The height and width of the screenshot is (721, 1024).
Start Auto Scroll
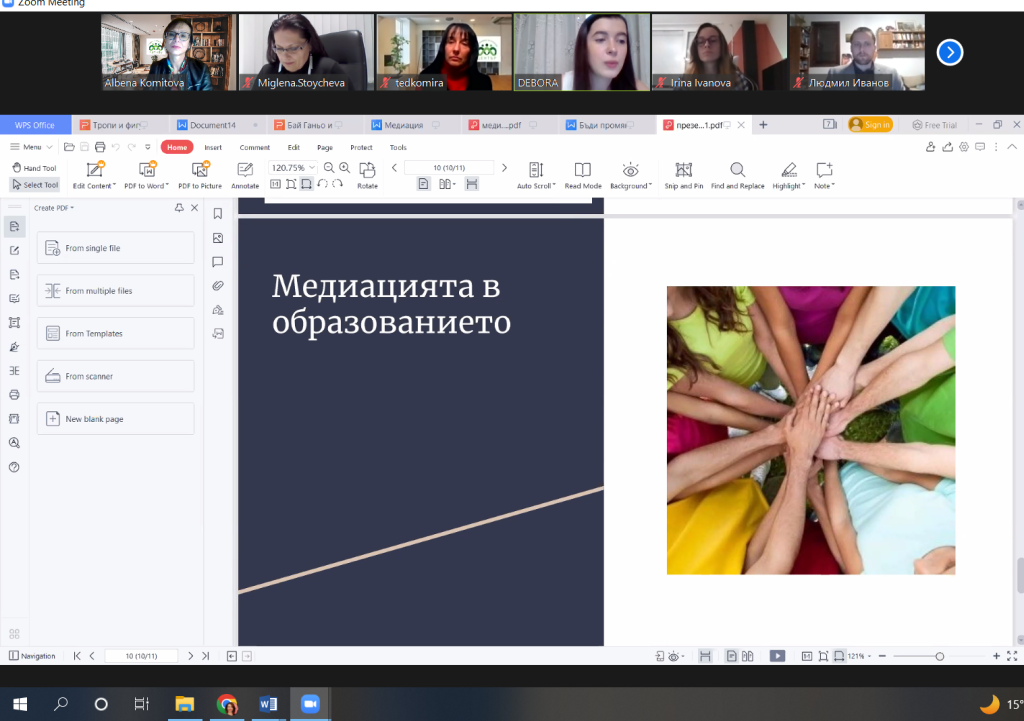[x=536, y=176]
